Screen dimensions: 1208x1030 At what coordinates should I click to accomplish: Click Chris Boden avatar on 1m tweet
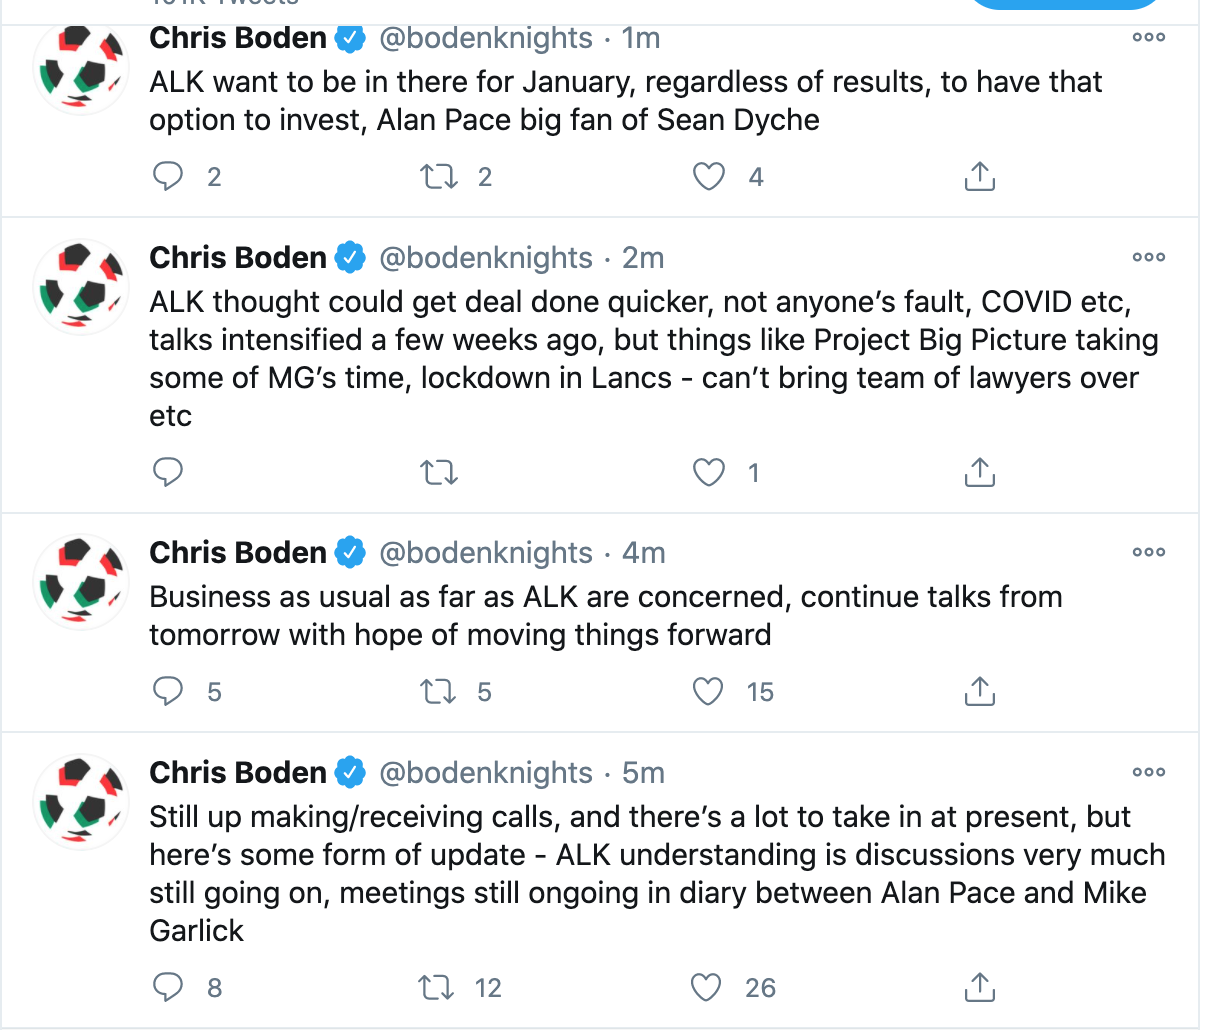point(81,68)
